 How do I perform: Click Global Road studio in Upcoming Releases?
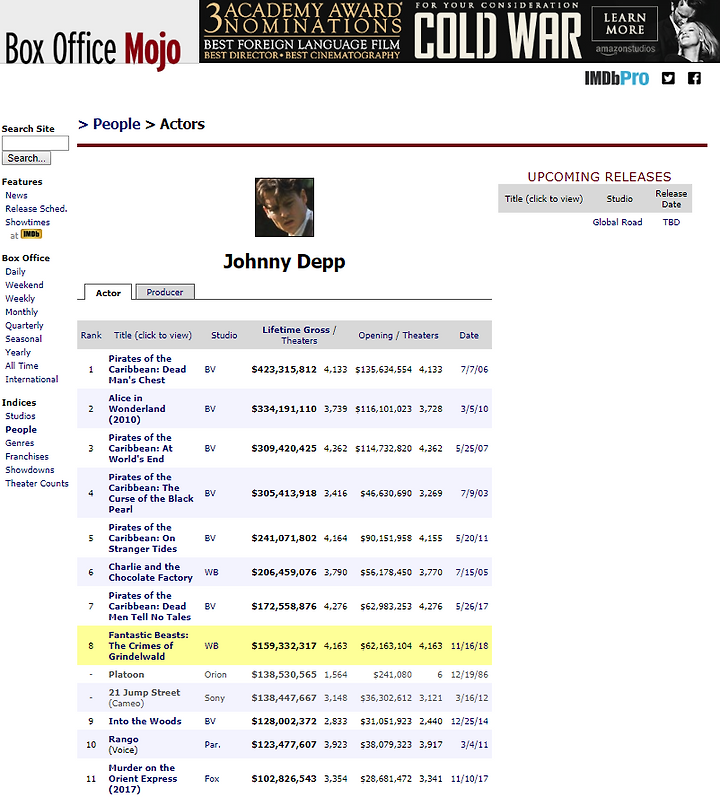pyautogui.click(x=617, y=222)
